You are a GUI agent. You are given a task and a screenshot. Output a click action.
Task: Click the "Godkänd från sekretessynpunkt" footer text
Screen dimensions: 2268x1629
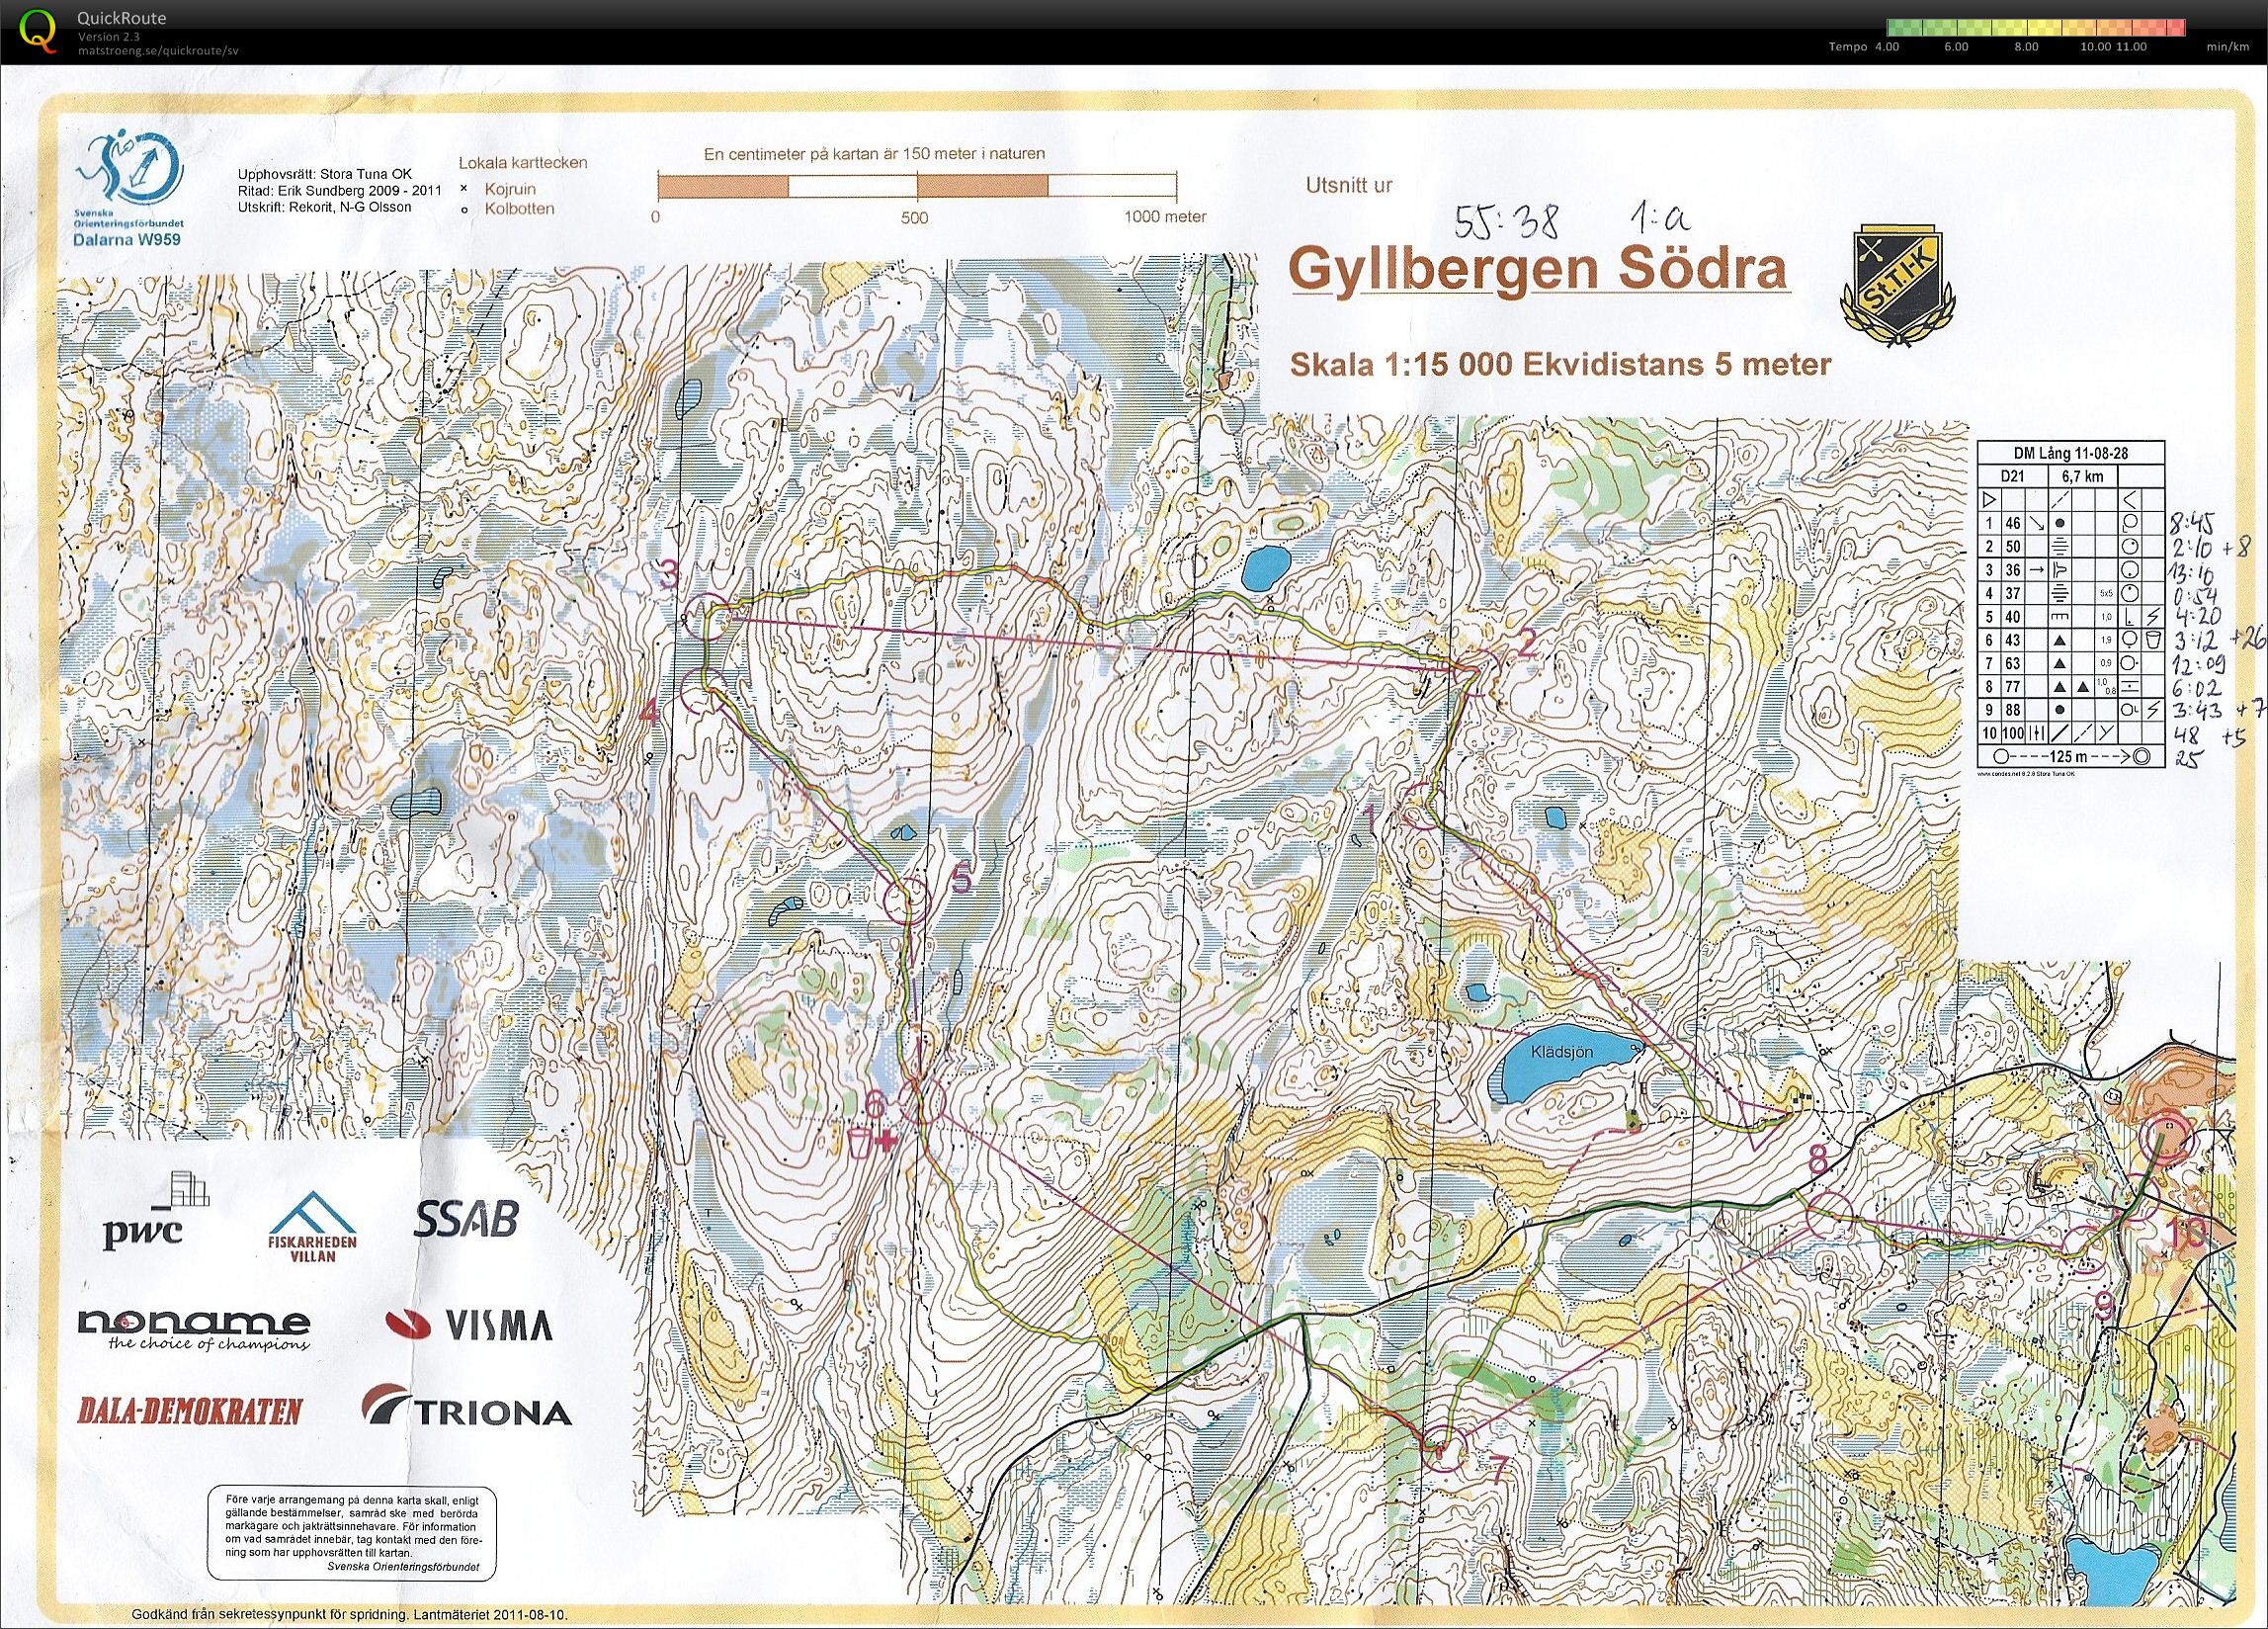click(349, 1614)
